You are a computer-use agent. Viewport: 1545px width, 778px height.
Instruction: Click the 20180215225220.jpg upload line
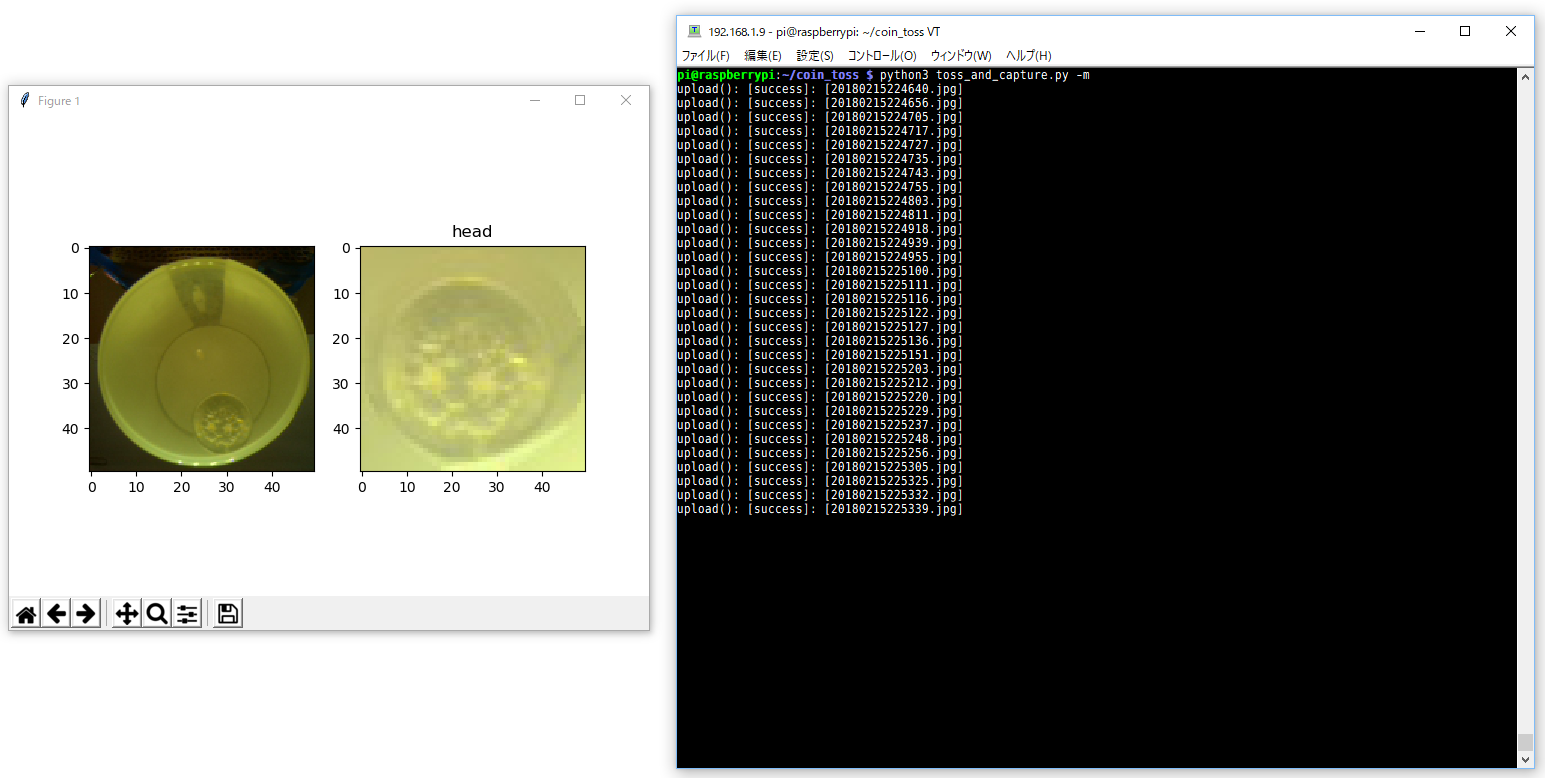pos(820,397)
